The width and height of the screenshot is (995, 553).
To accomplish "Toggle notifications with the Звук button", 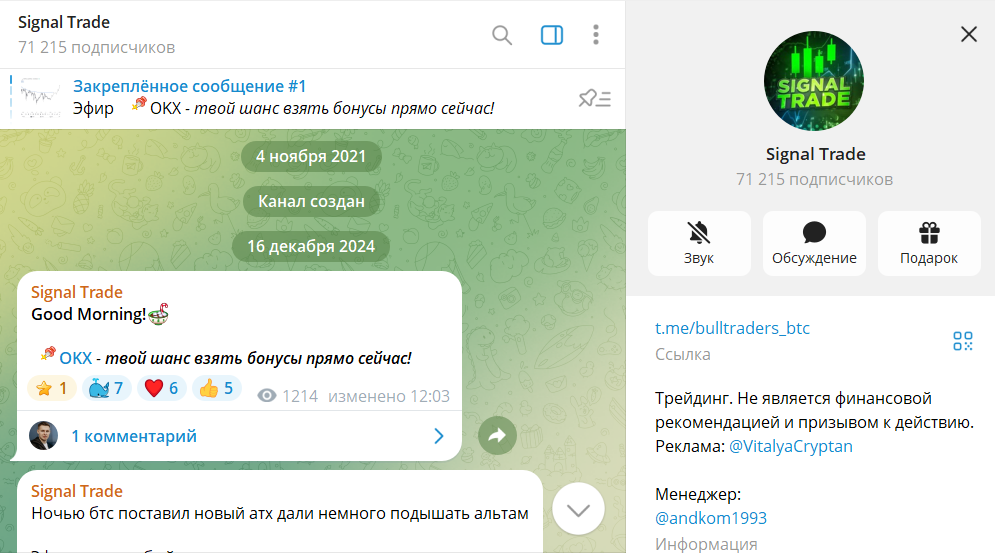I will point(699,243).
